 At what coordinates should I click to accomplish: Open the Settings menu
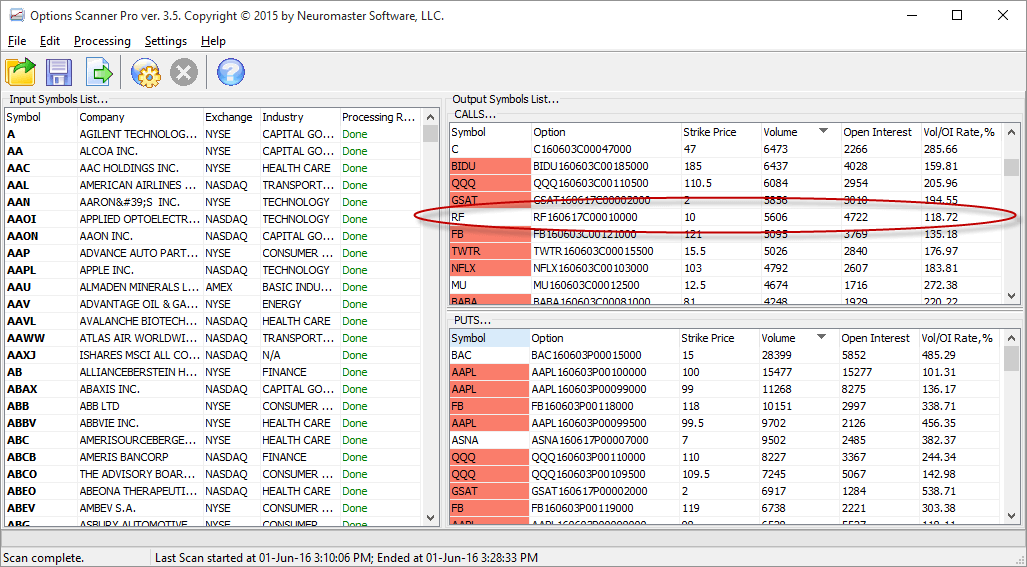[166, 41]
